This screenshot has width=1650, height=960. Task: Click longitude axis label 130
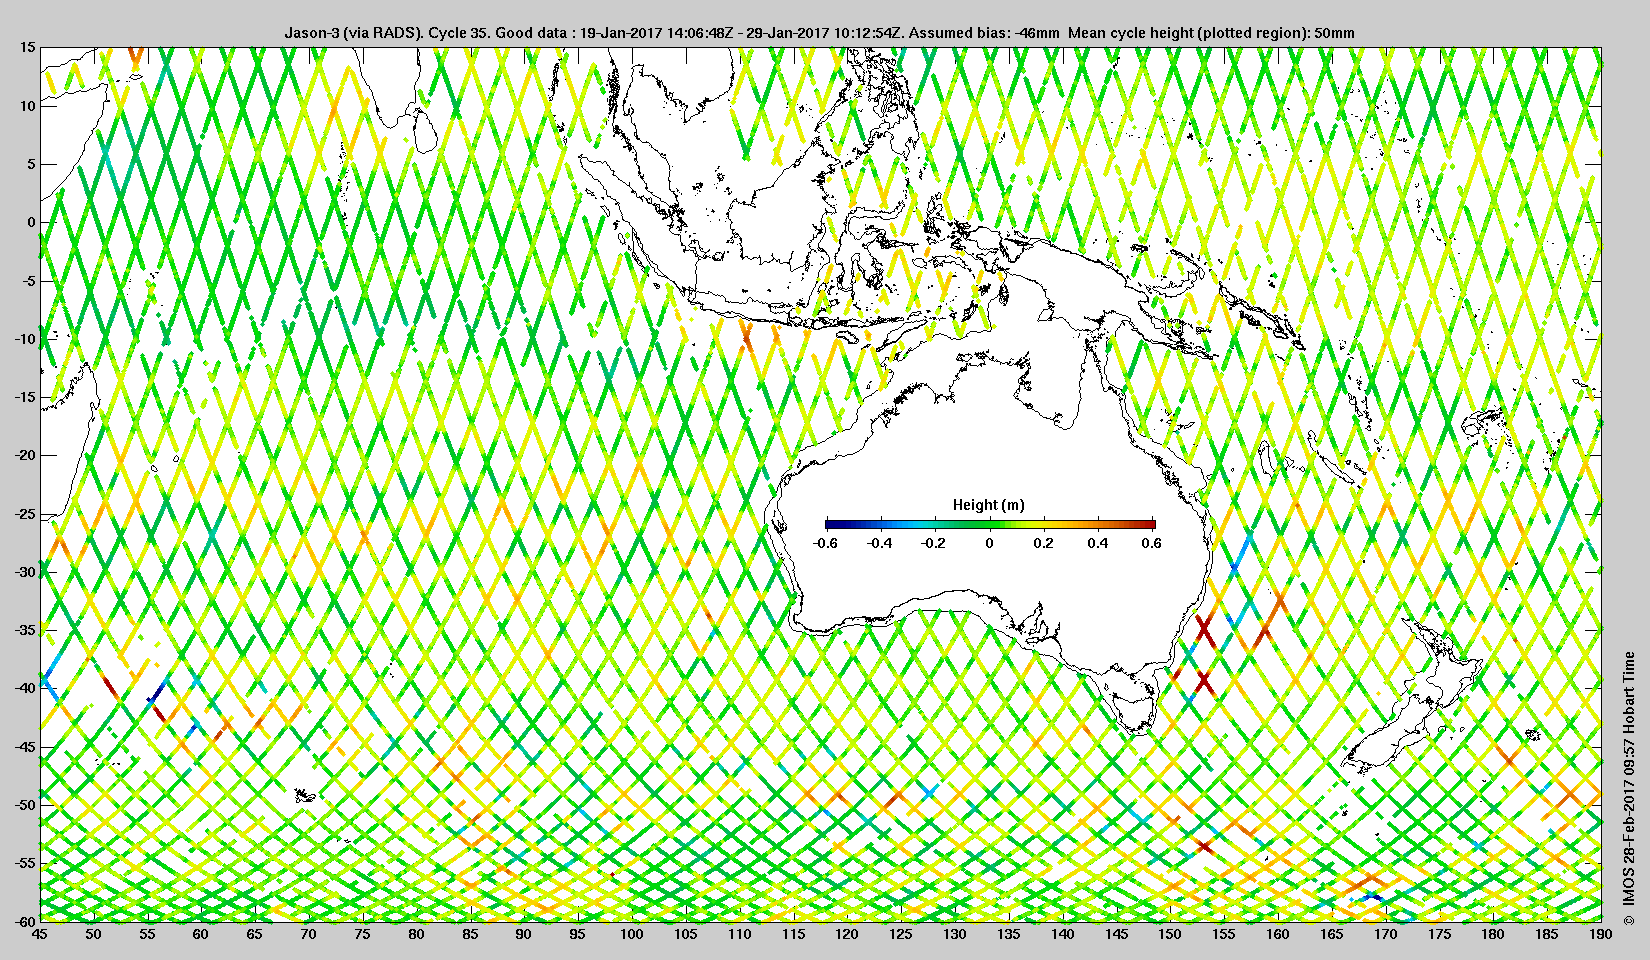coord(955,934)
